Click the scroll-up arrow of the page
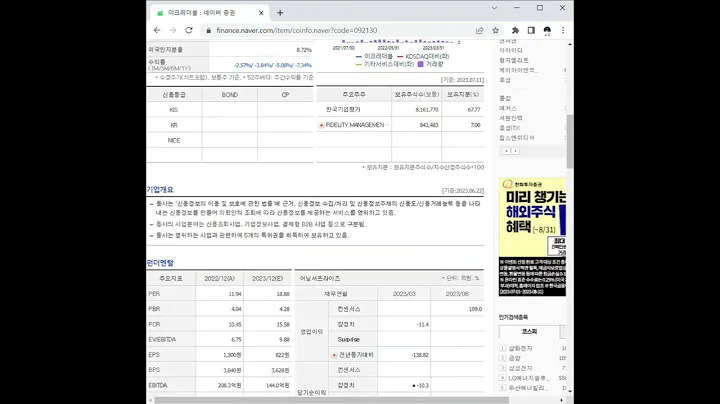Screen dimensions: 720x404 tap(570, 44)
